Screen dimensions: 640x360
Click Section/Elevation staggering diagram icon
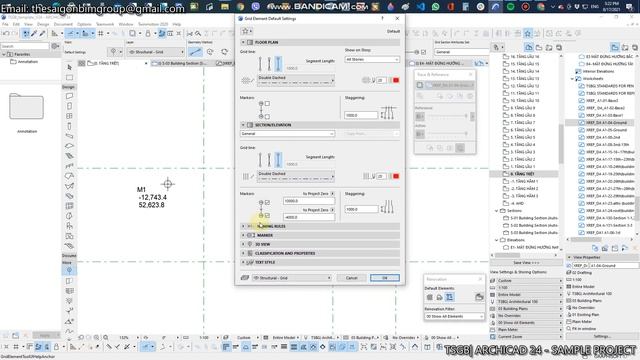coord(387,207)
